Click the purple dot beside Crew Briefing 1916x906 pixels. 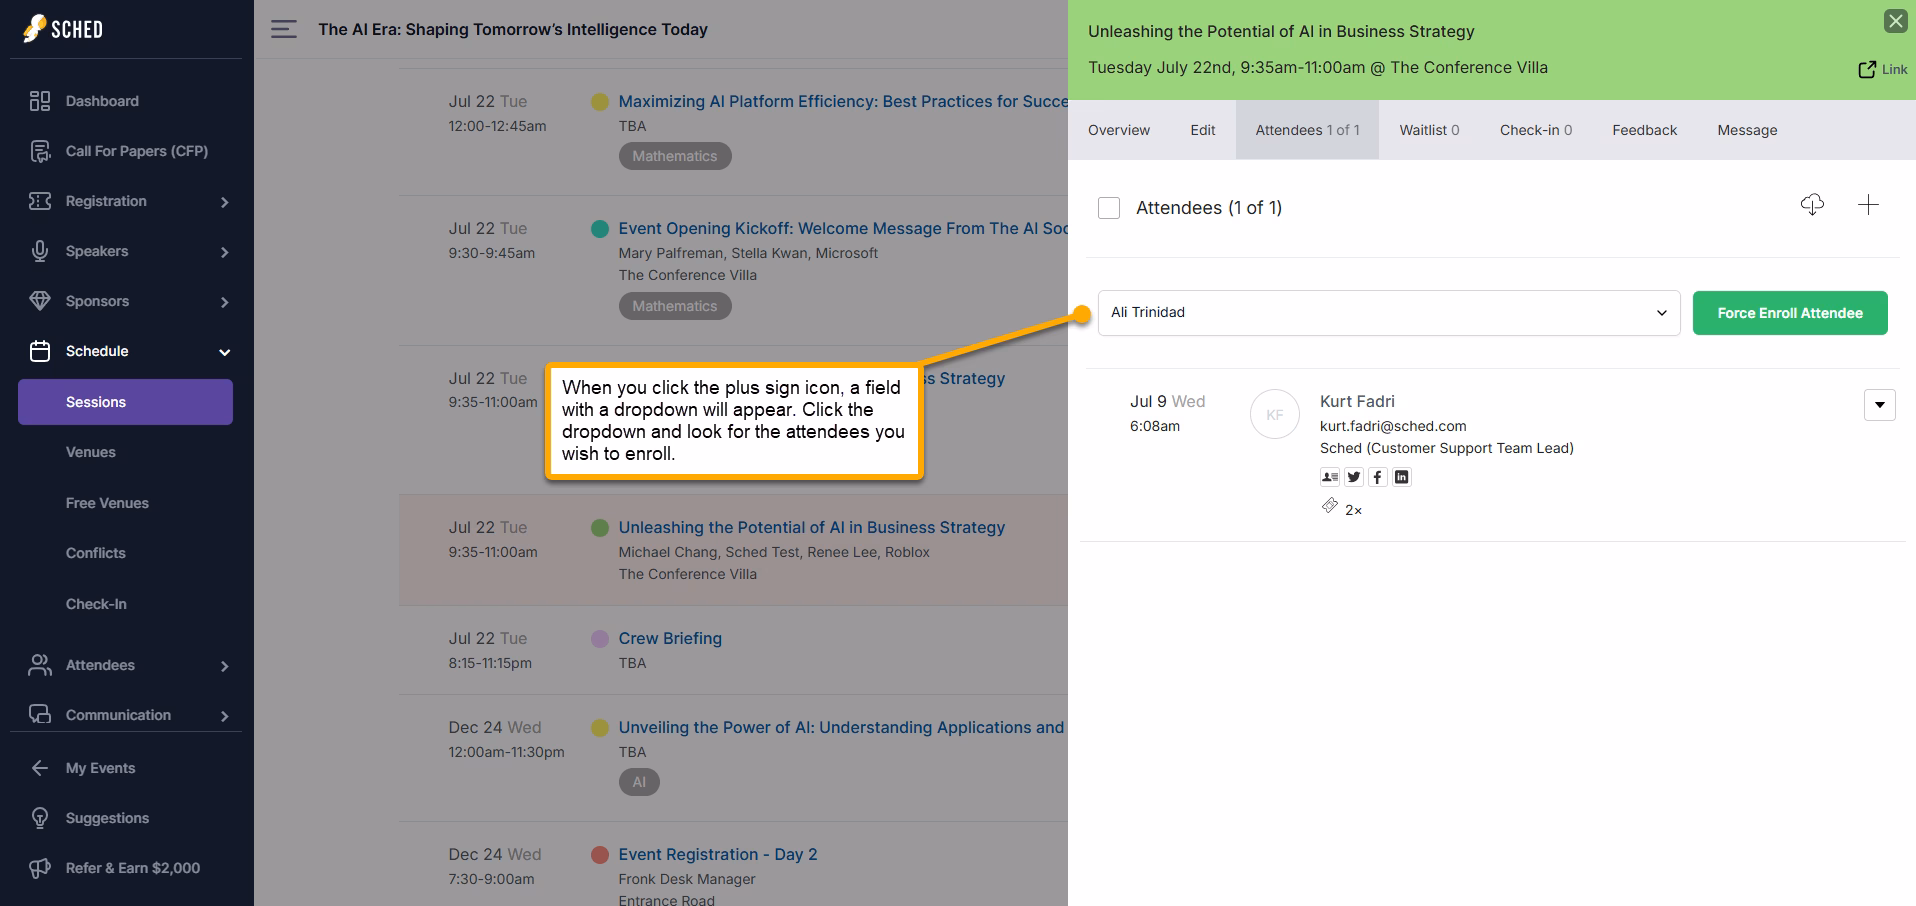(x=600, y=638)
